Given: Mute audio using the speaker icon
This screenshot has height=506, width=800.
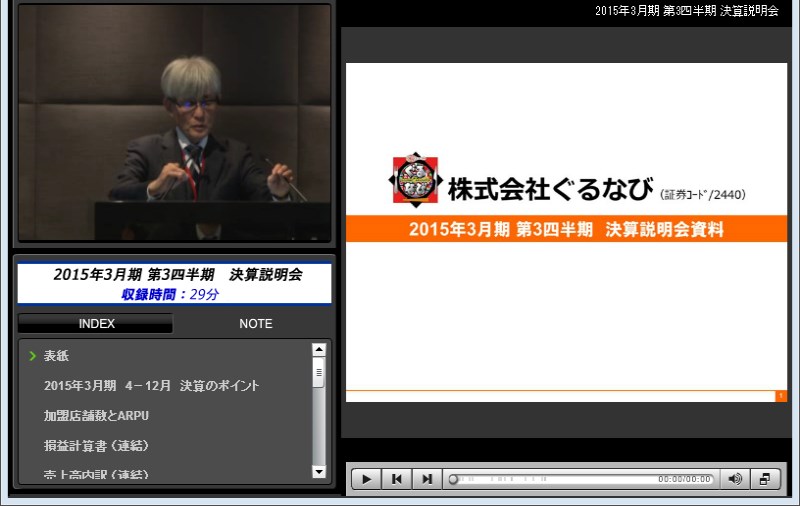Looking at the screenshot, I should click(735, 479).
